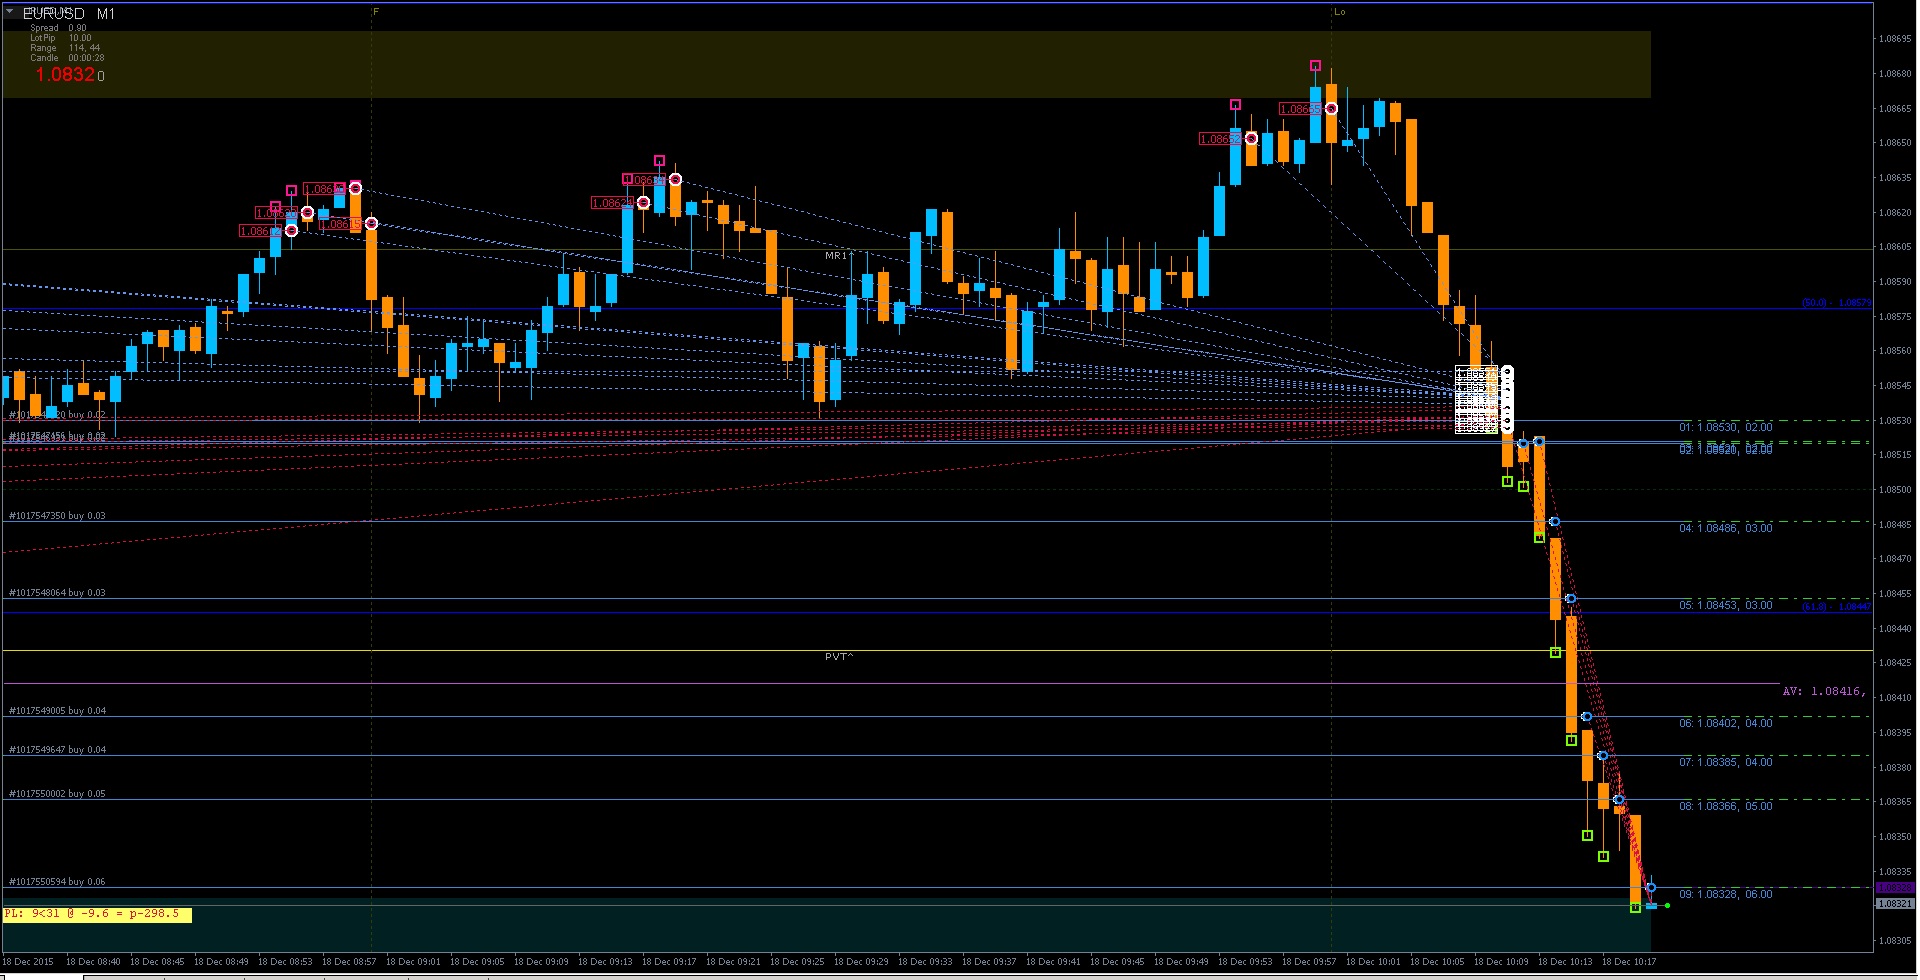The width and height of the screenshot is (1920, 980).
Task: Click the small green dot after last candle
Action: (x=1667, y=906)
